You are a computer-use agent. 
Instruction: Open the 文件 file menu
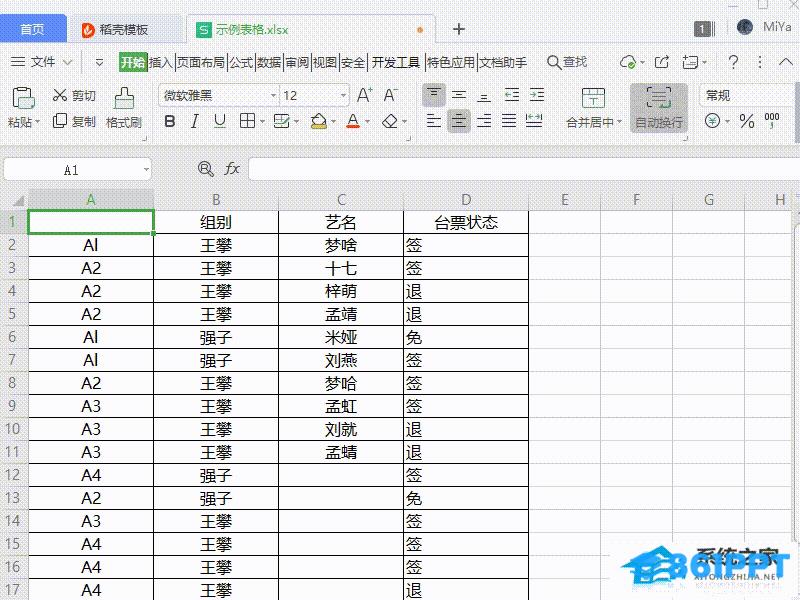click(41, 62)
